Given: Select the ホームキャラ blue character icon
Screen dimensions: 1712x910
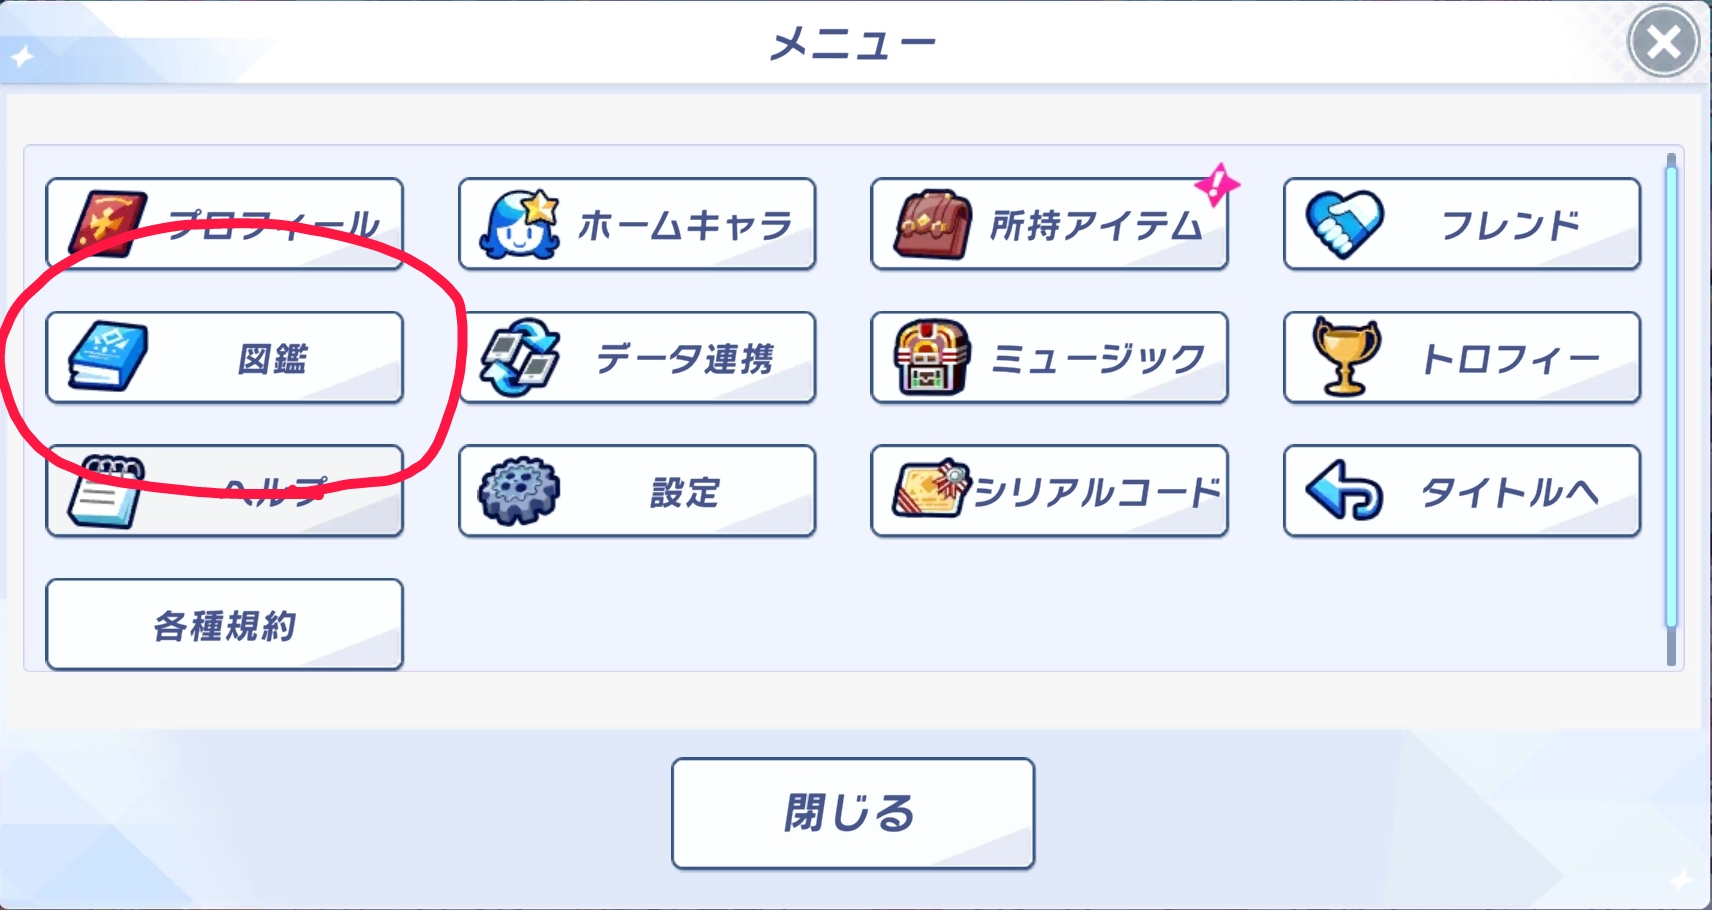Looking at the screenshot, I should 519,224.
